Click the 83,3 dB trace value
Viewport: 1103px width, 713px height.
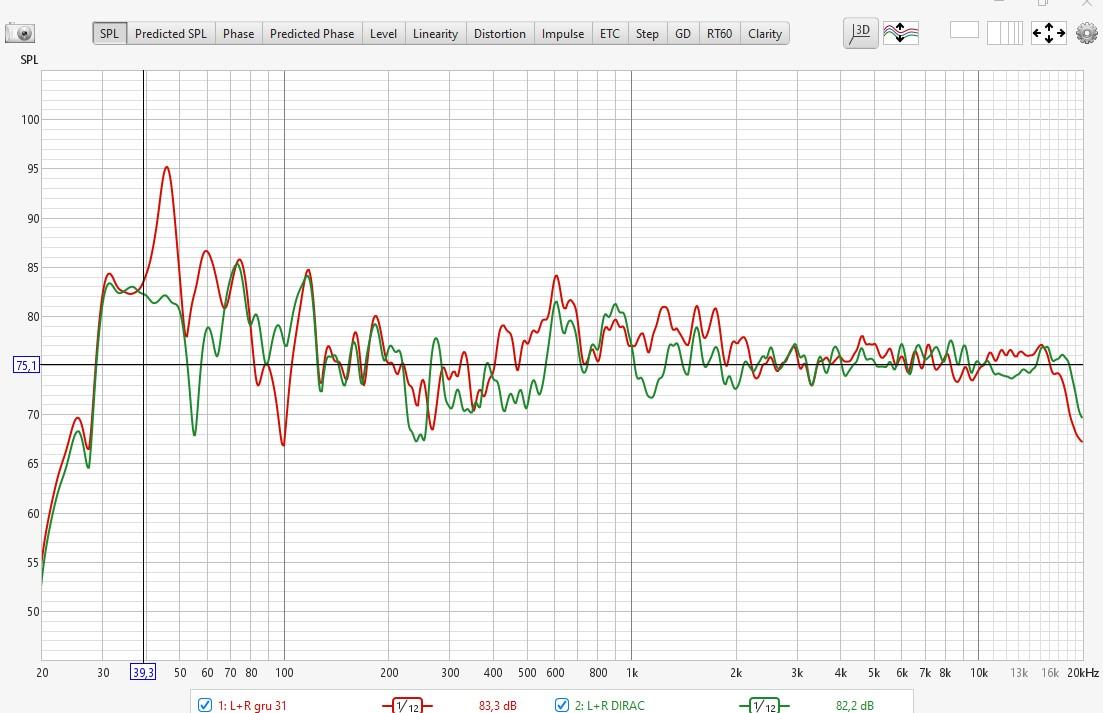[497, 706]
